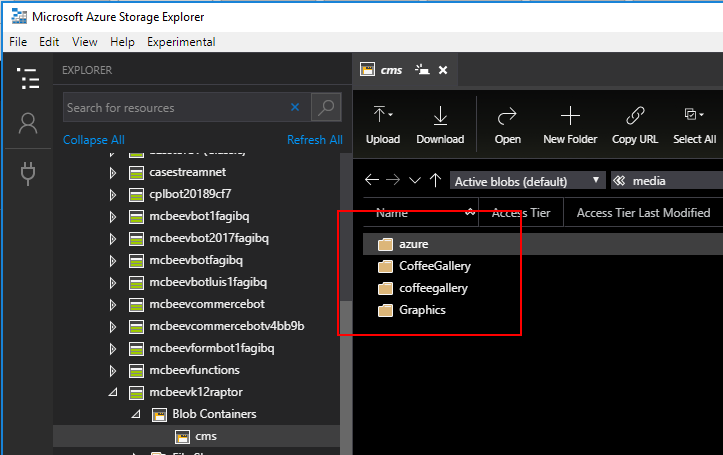Open the Explorer panel sidebar icon
Viewport: 723px width, 455px height.
click(28, 79)
